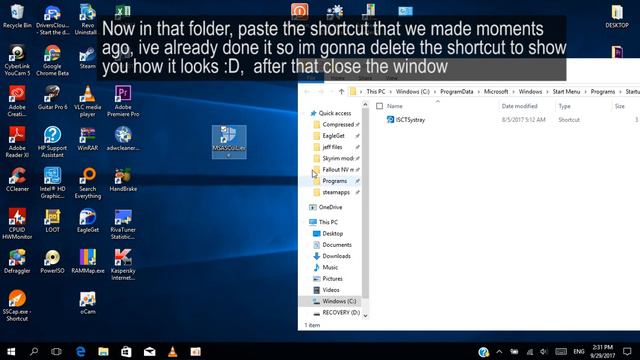The width and height of the screenshot is (640, 360).
Task: Jump to ProgramData in address path
Action: point(457,92)
